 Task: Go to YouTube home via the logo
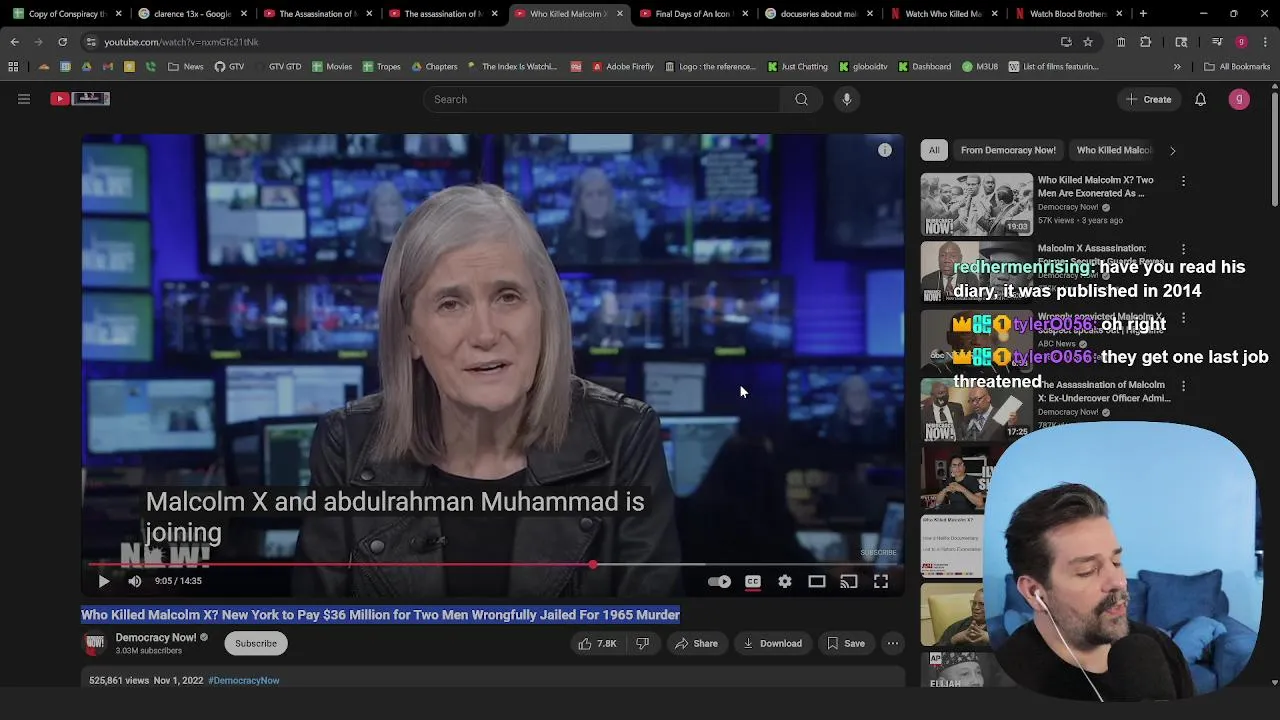pos(80,98)
